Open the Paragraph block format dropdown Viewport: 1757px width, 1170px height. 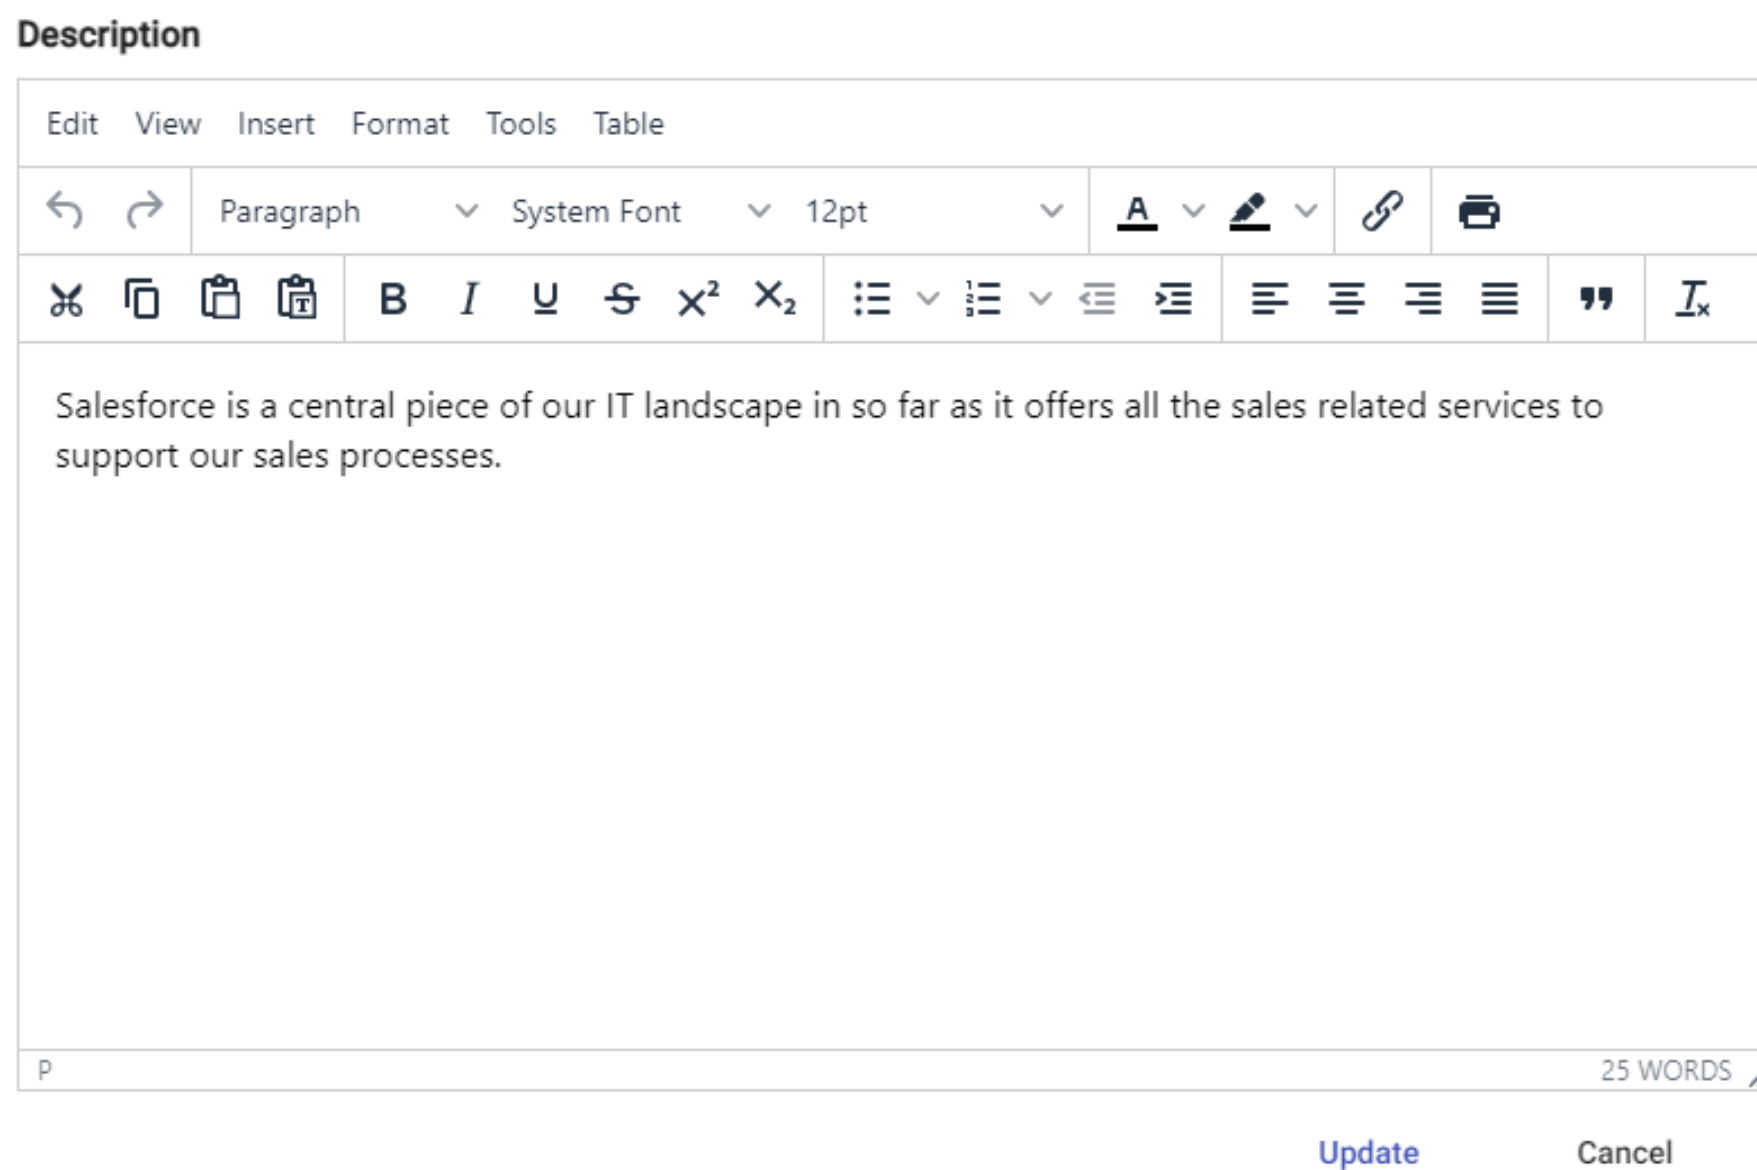(348, 211)
